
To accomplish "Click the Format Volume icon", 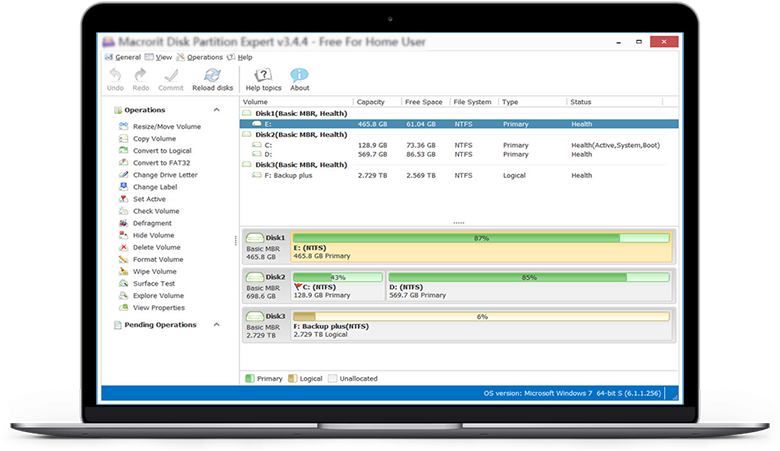I will [123, 259].
